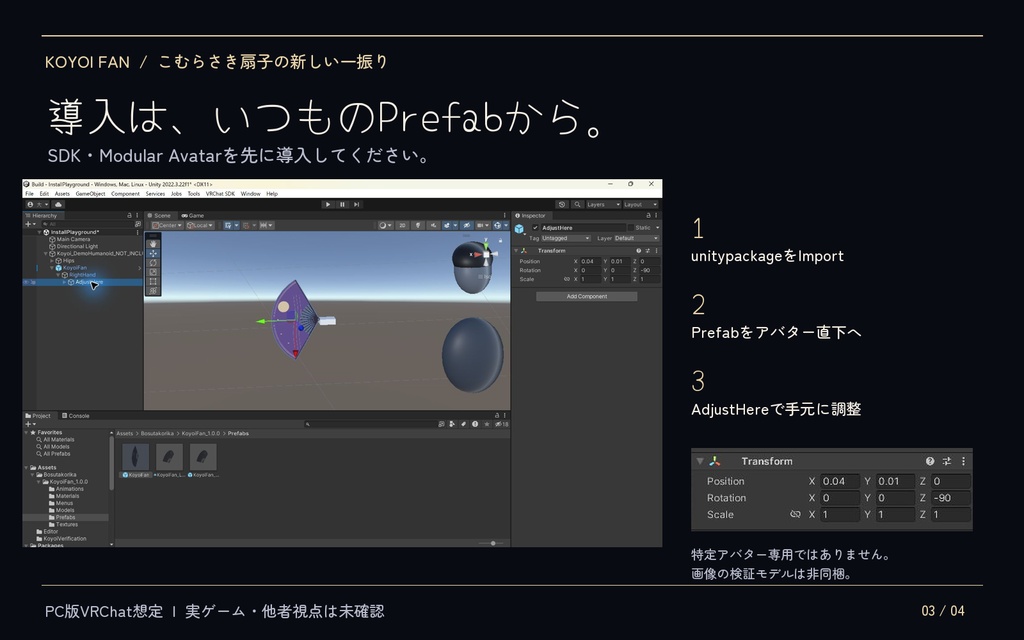
Task: Click the Position X field 0.04
Action: point(590,261)
